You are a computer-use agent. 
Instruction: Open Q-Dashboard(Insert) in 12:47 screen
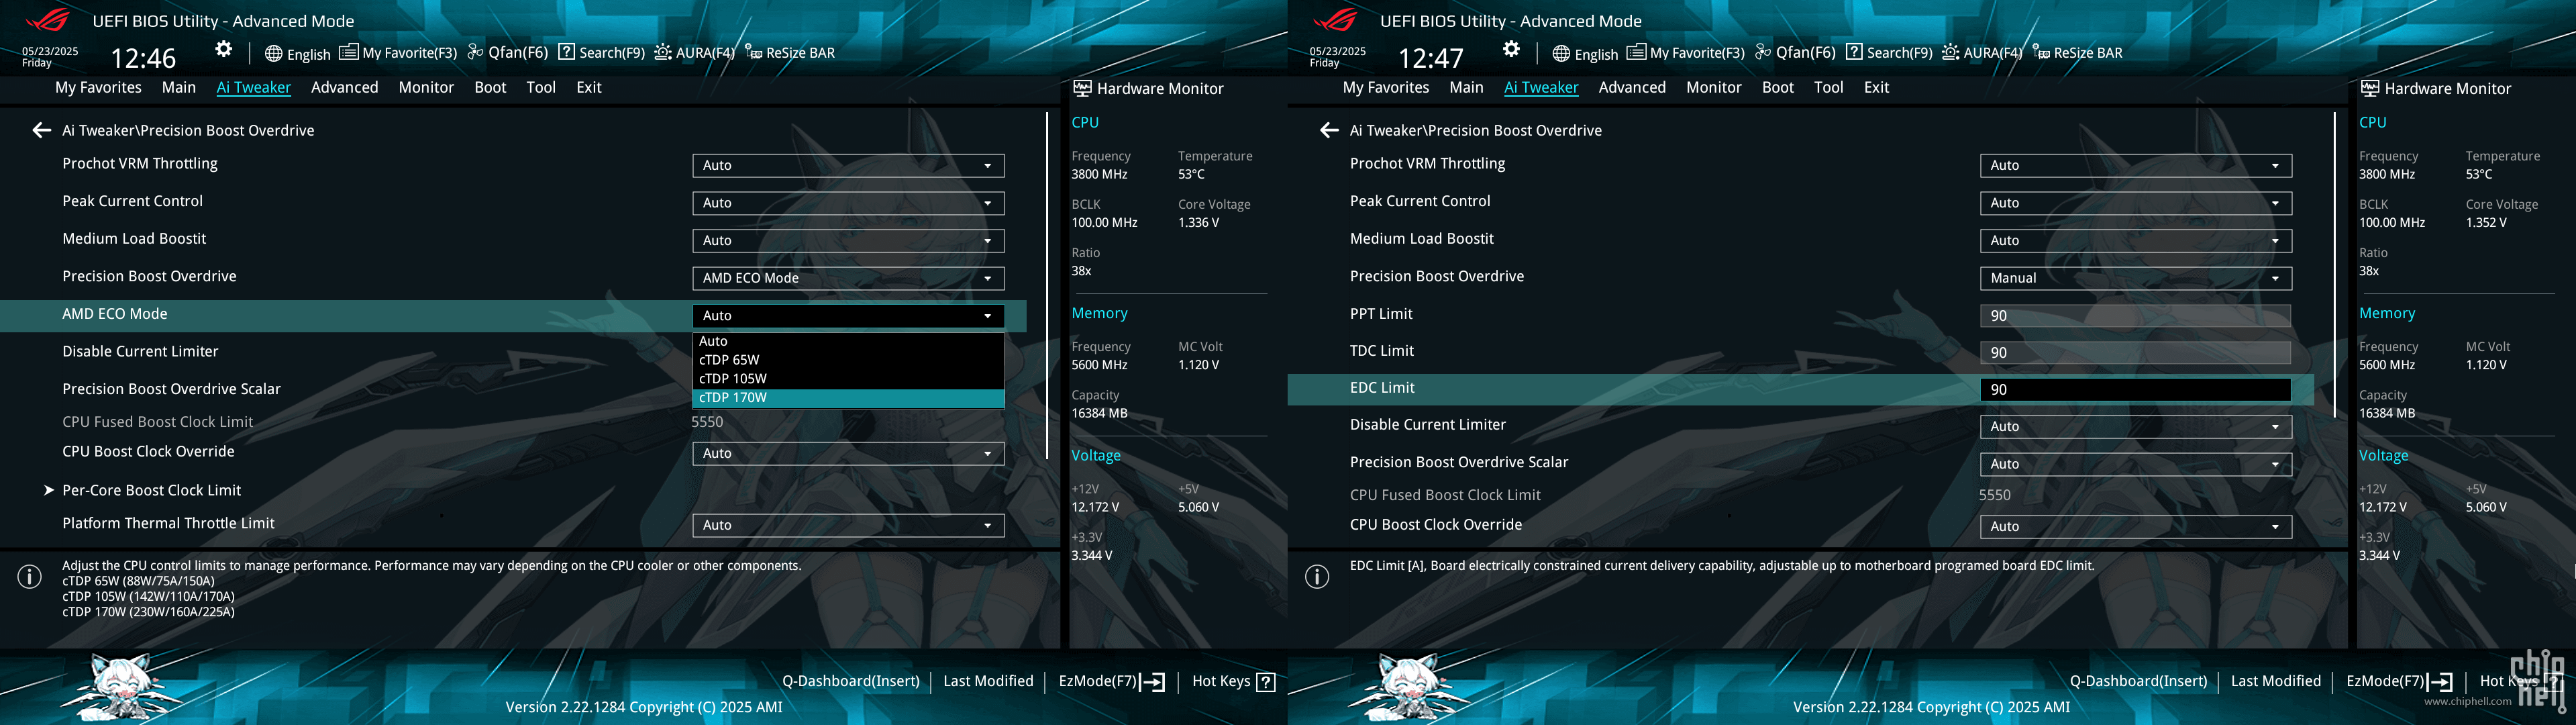point(2139,681)
